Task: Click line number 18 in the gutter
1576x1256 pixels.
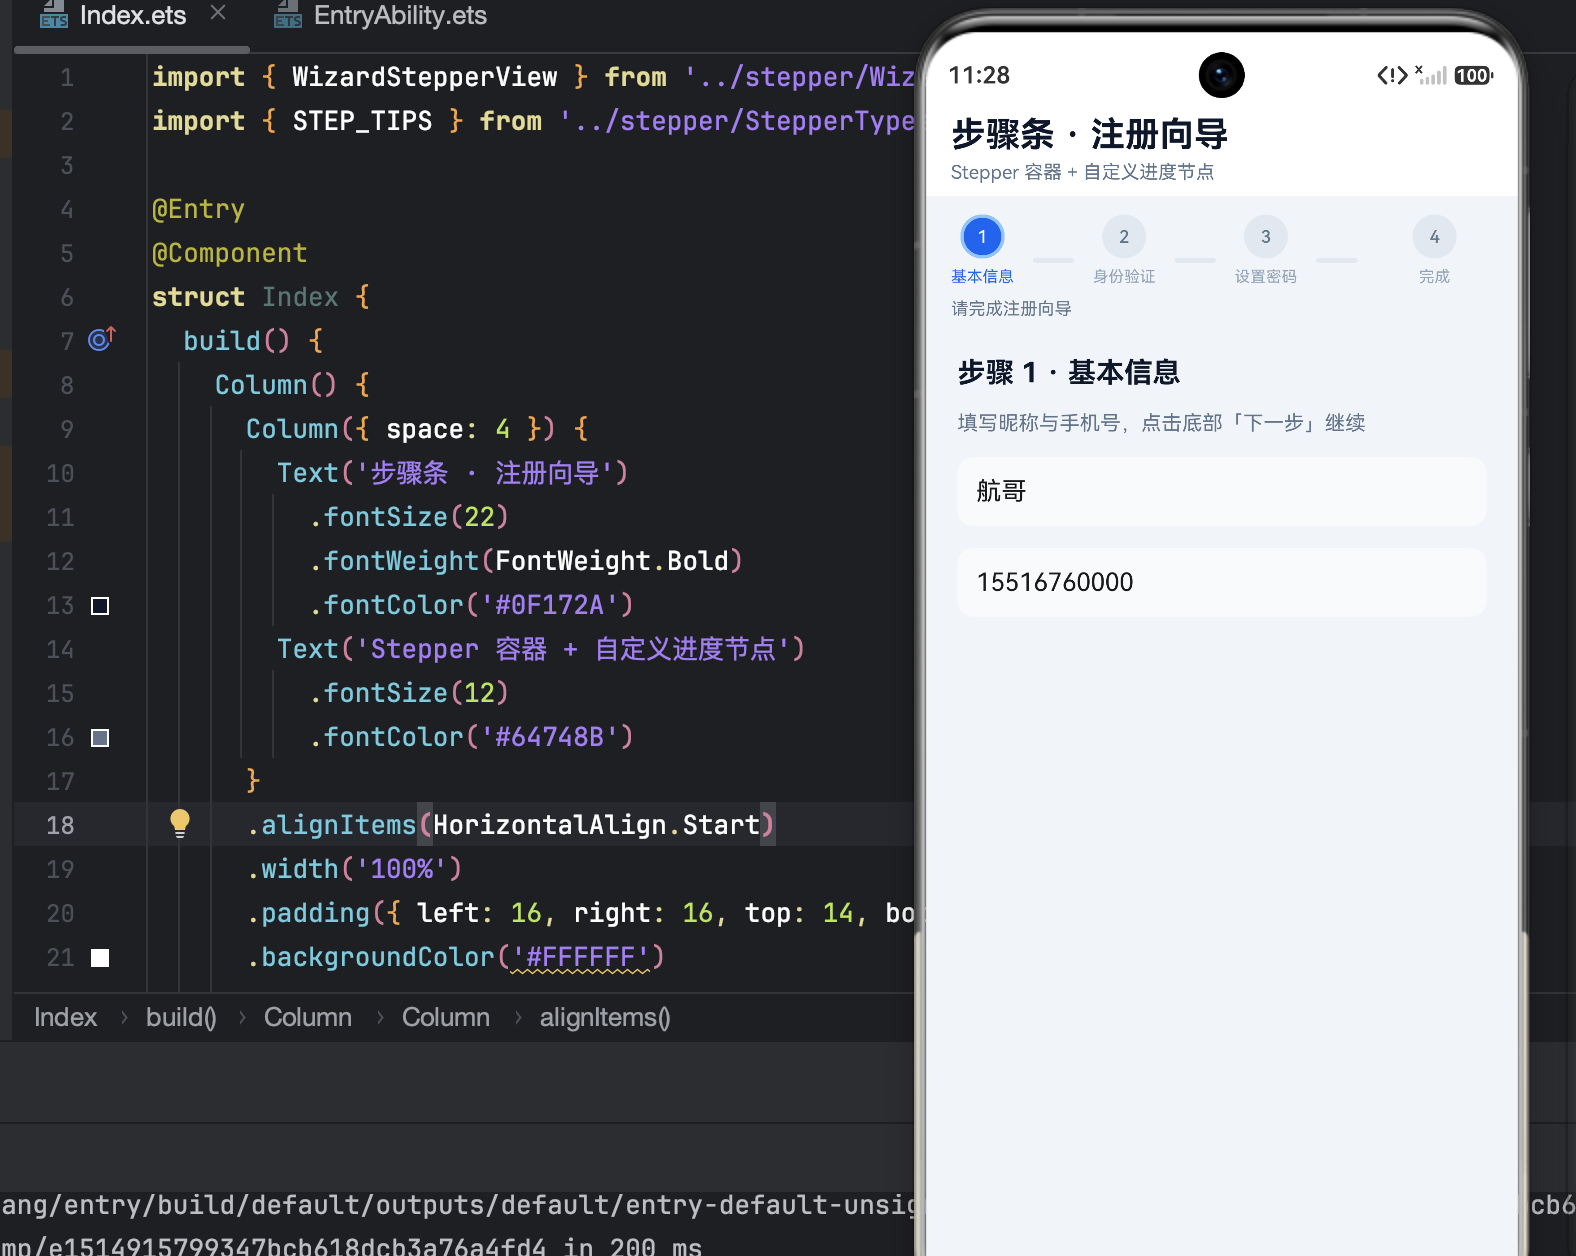Action: click(60, 825)
